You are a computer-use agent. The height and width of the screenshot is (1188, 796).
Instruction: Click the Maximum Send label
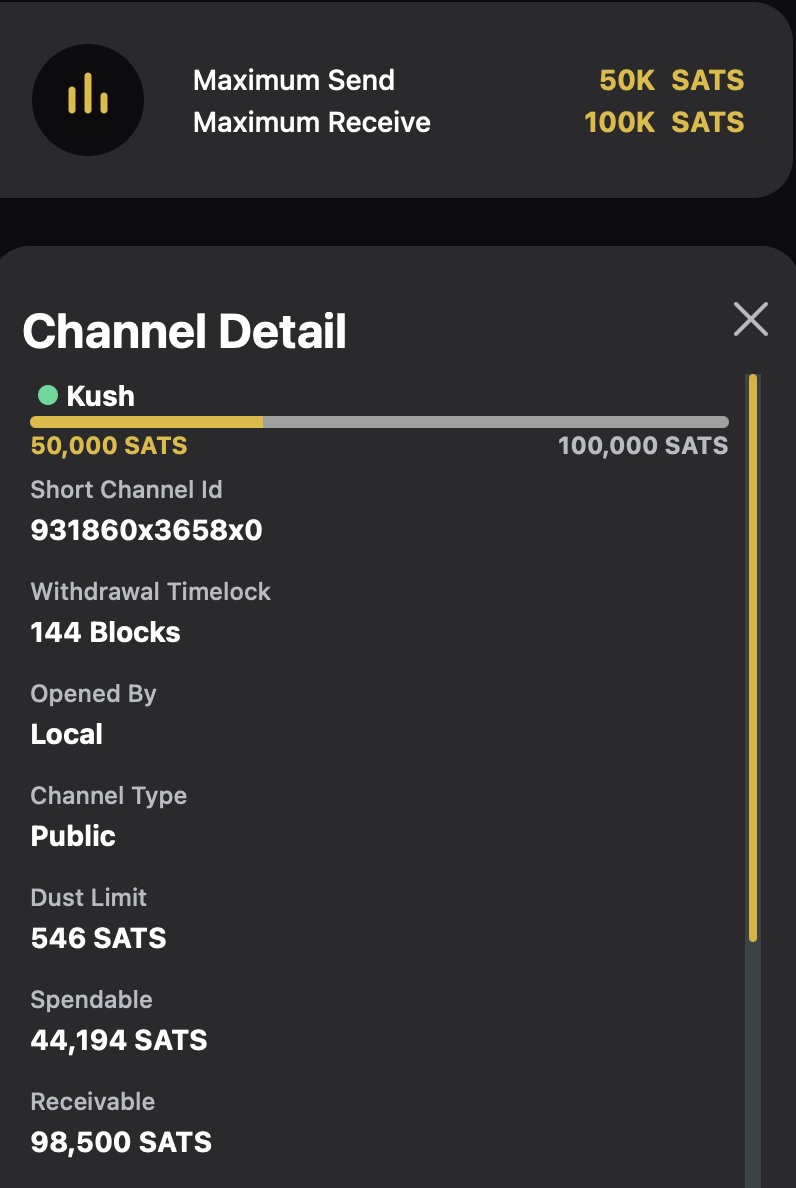click(294, 80)
